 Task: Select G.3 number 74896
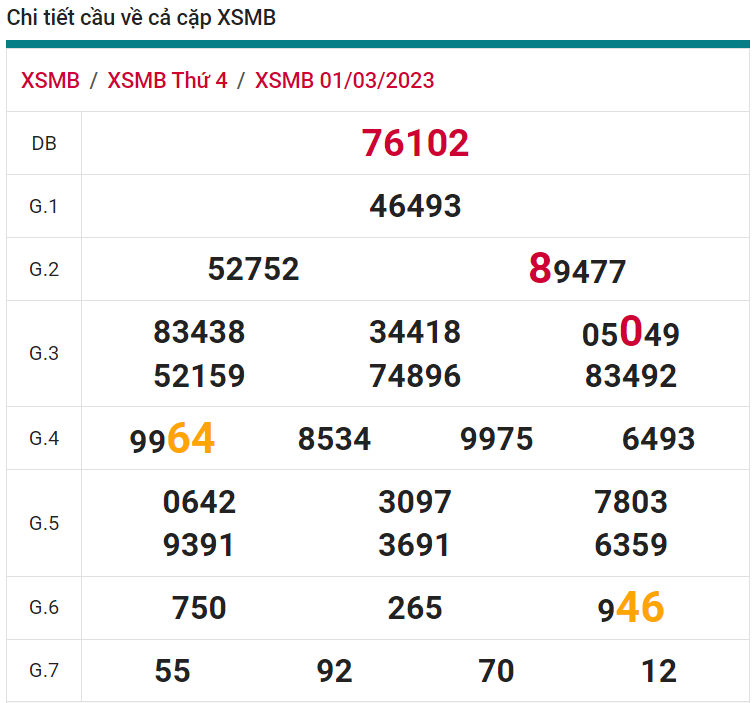pyautogui.click(x=415, y=376)
